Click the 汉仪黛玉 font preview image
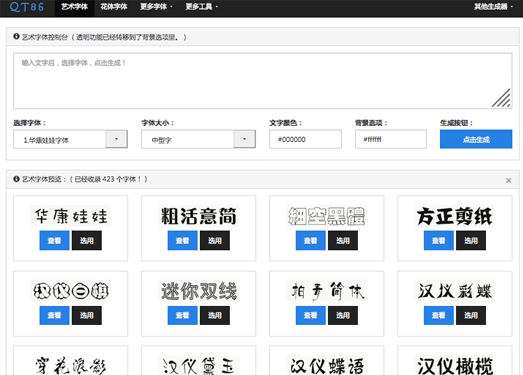Screen dimensions: 523x375 click(x=199, y=365)
